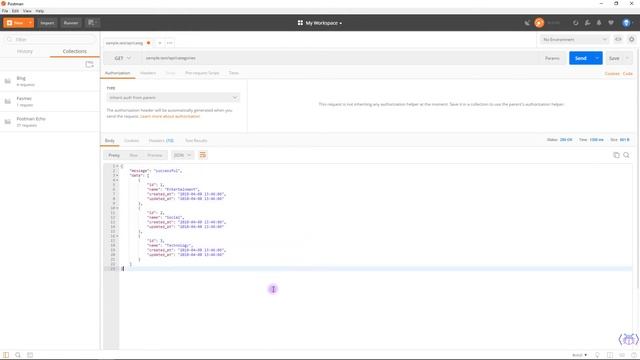Click the blue Send button
This screenshot has height=360, width=640.
coord(580,58)
